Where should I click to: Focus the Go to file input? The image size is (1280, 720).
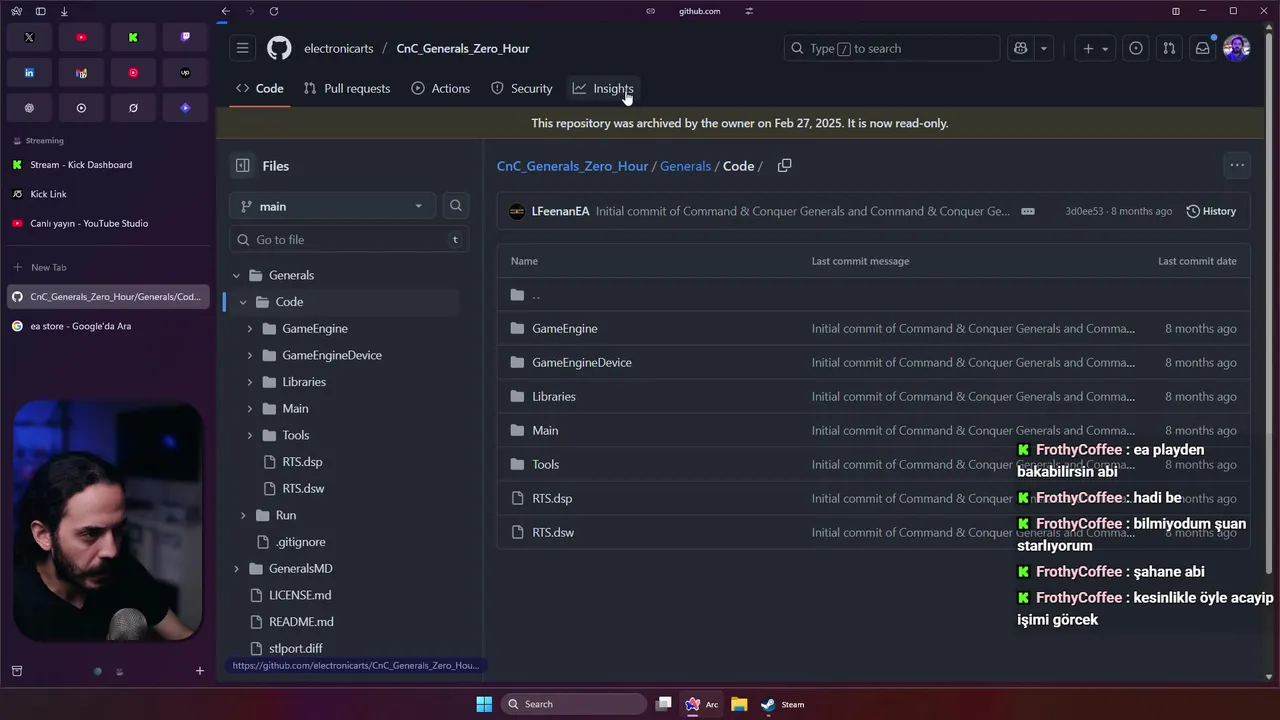349,240
